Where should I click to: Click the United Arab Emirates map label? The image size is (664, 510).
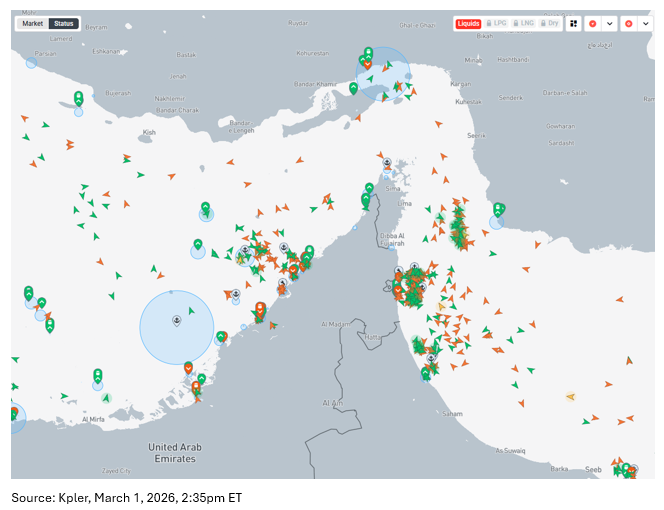click(175, 453)
